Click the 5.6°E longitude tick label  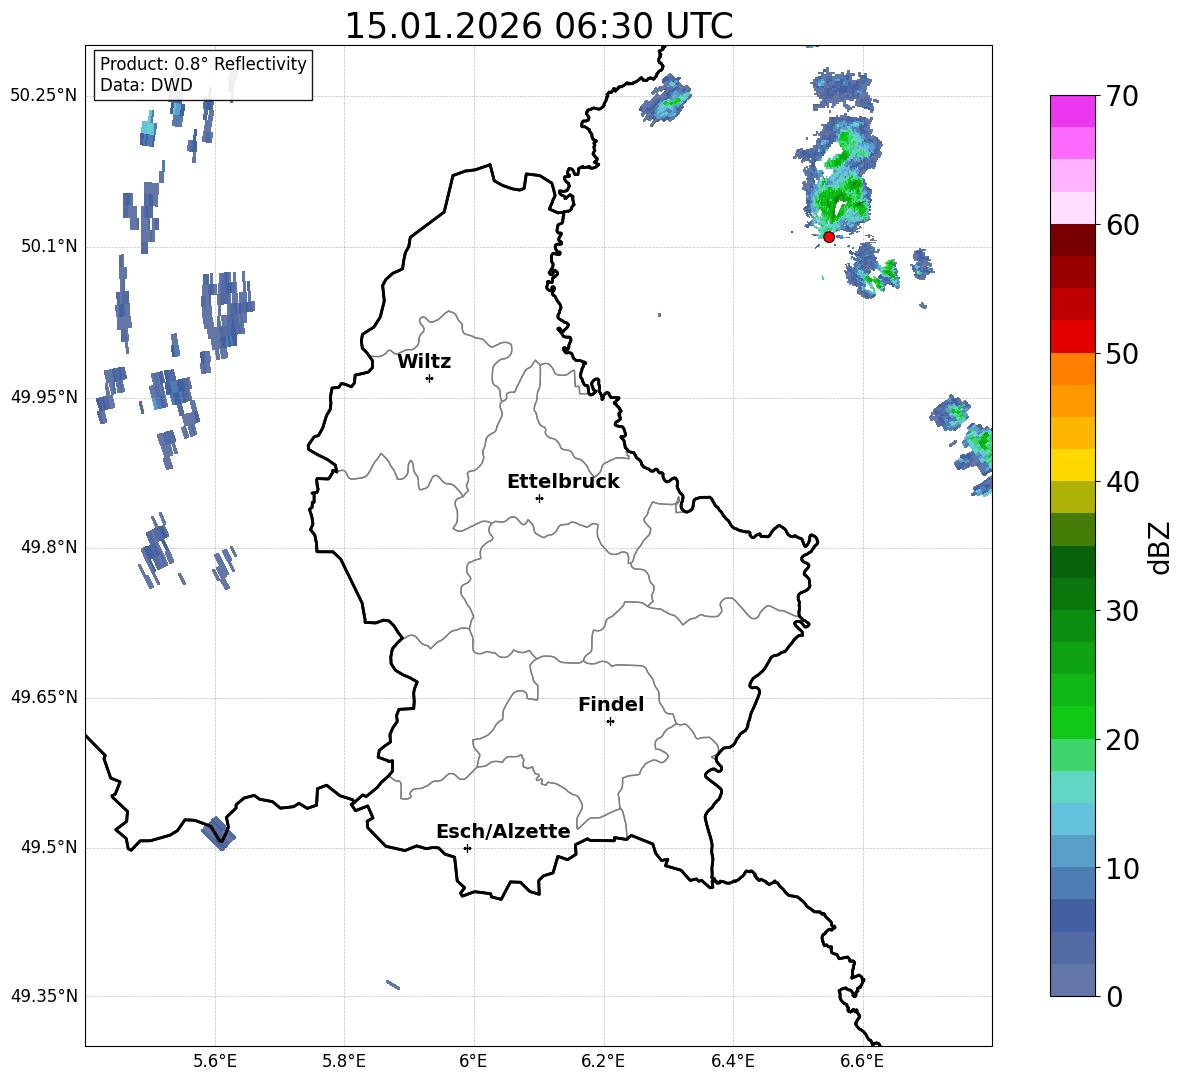(x=215, y=1061)
